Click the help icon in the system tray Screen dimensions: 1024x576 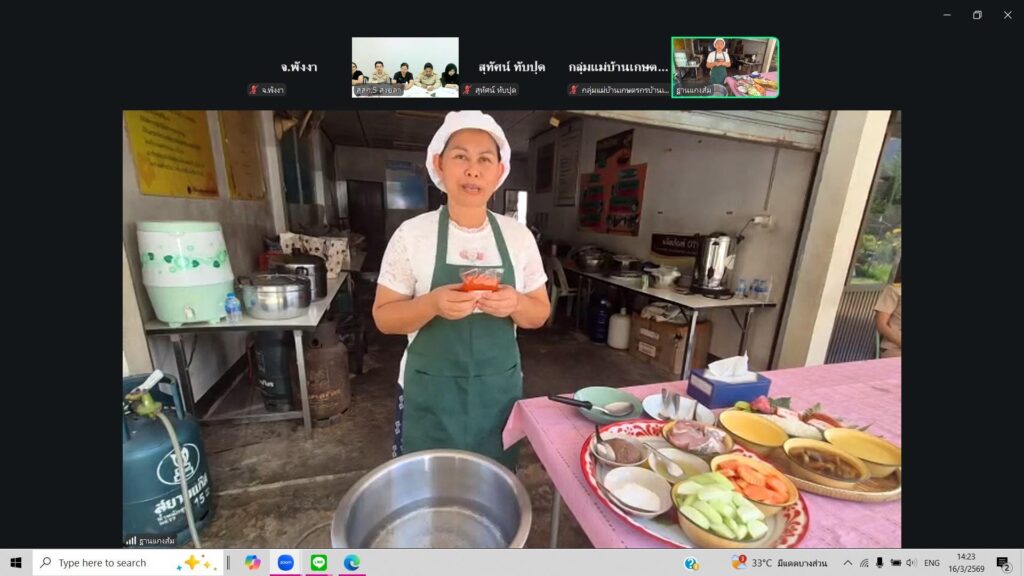(x=691, y=563)
